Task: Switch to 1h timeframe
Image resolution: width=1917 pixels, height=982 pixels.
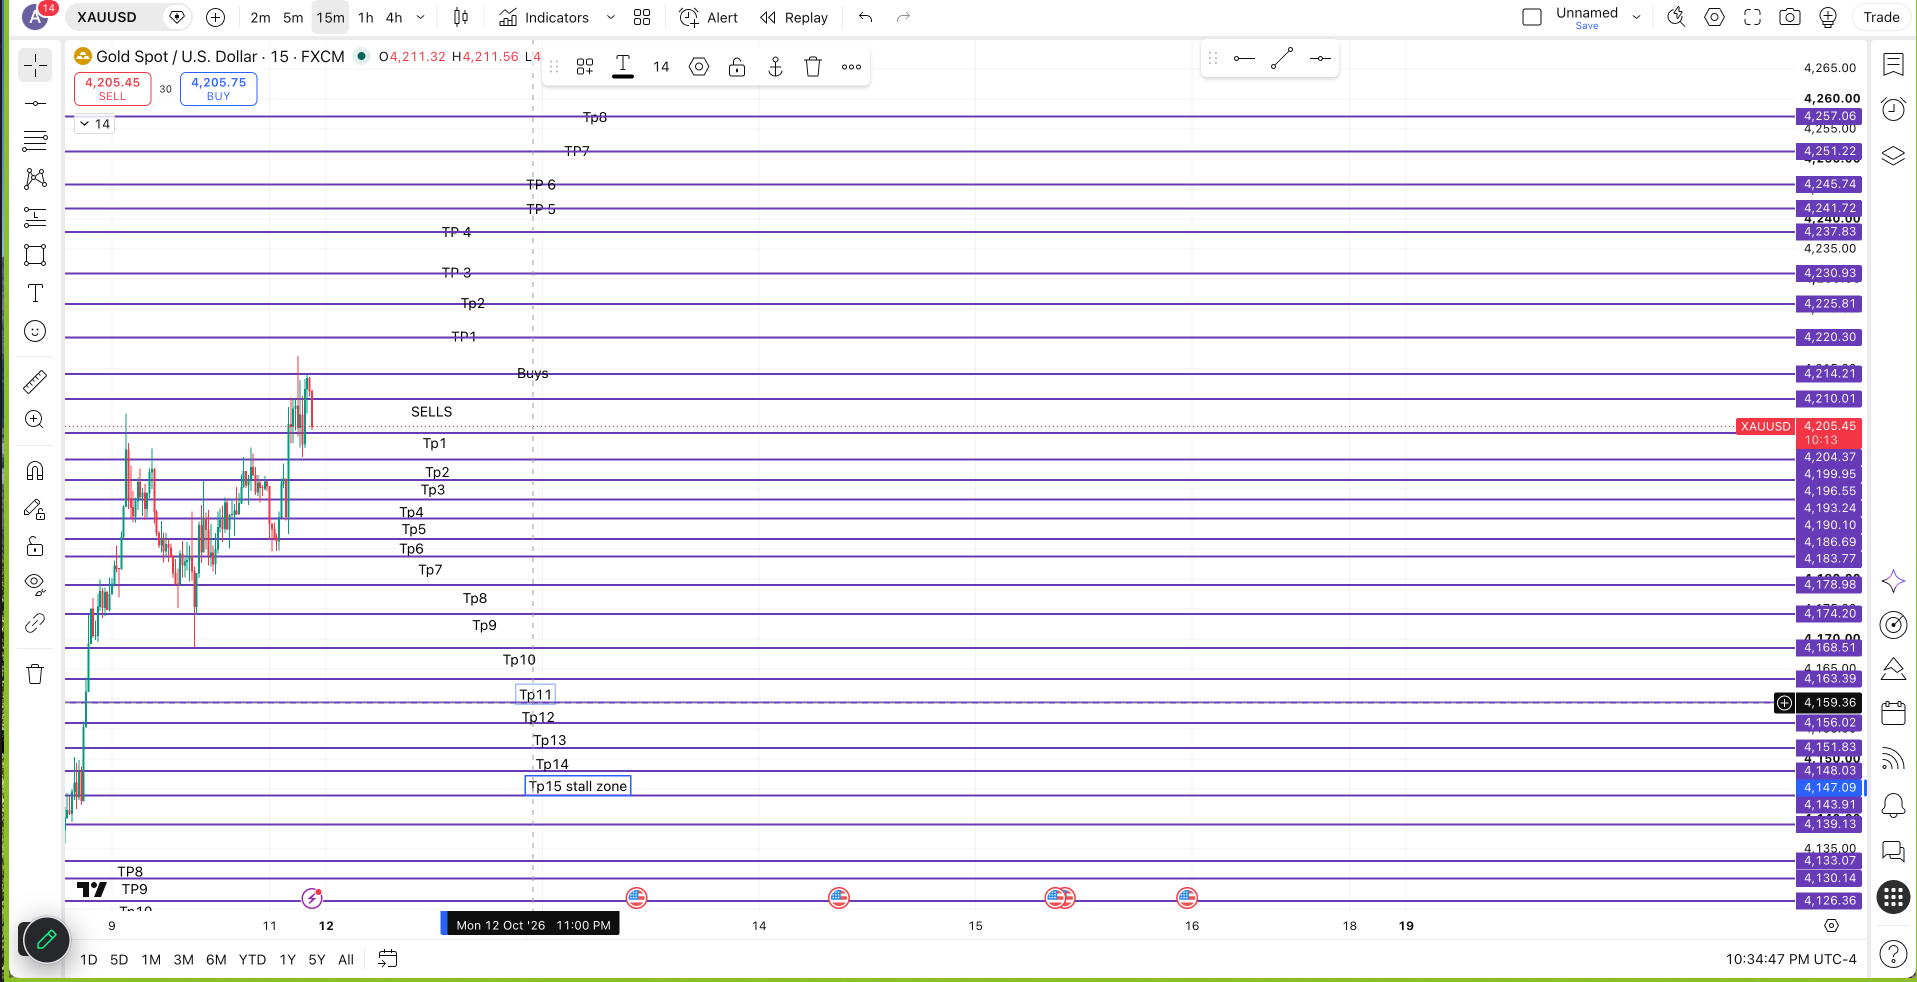Action: (x=366, y=17)
